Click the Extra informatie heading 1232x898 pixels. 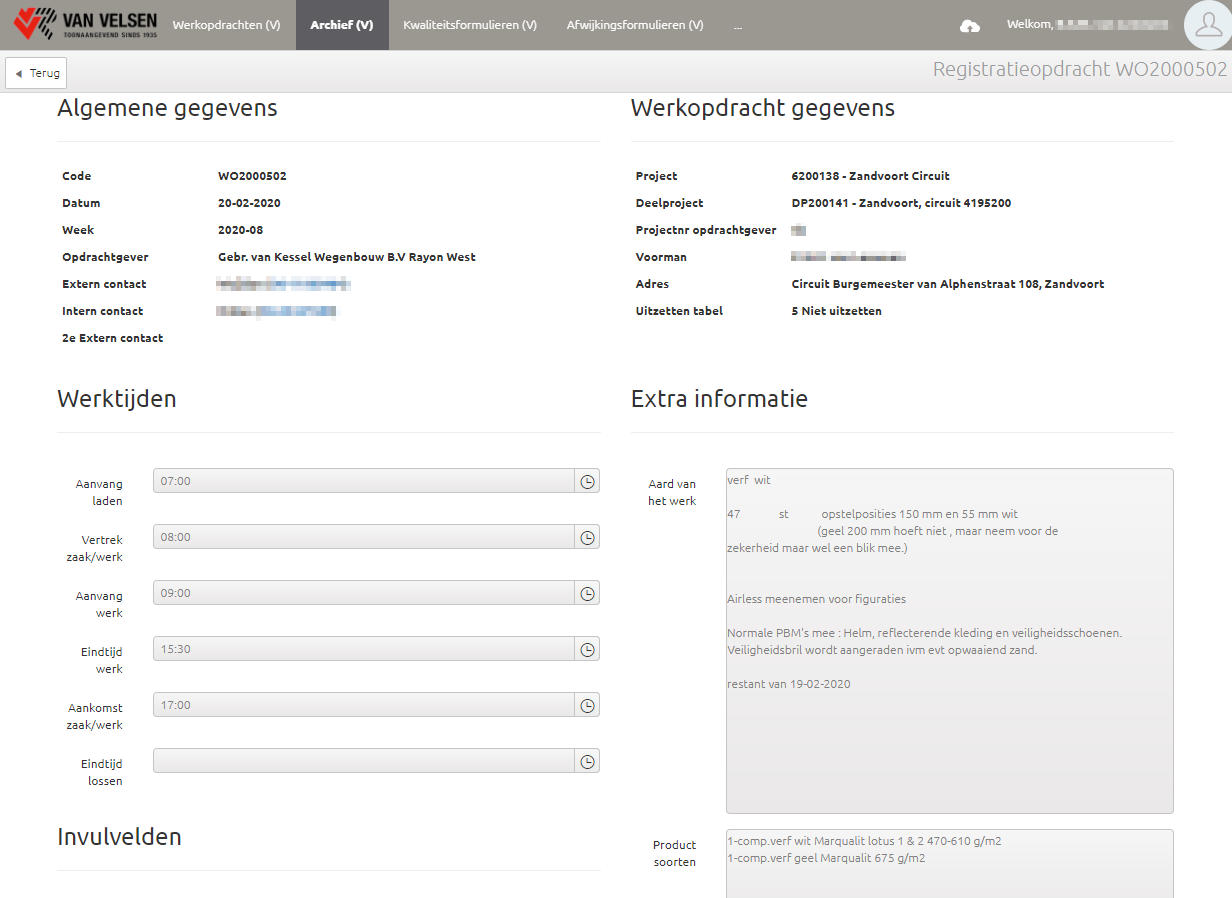coord(719,399)
